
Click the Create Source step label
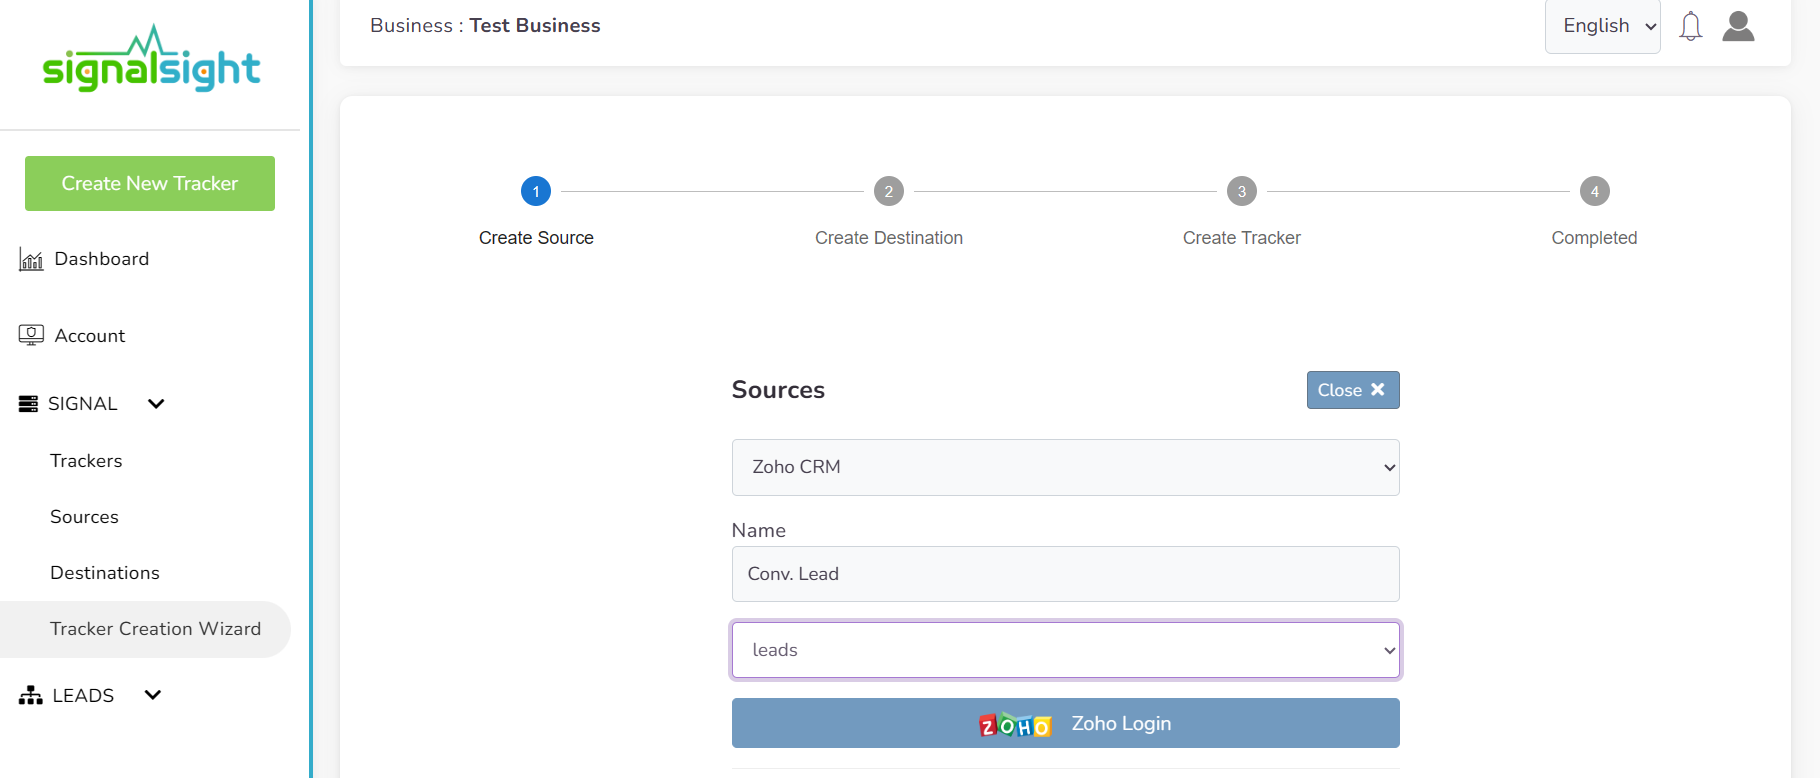536,238
